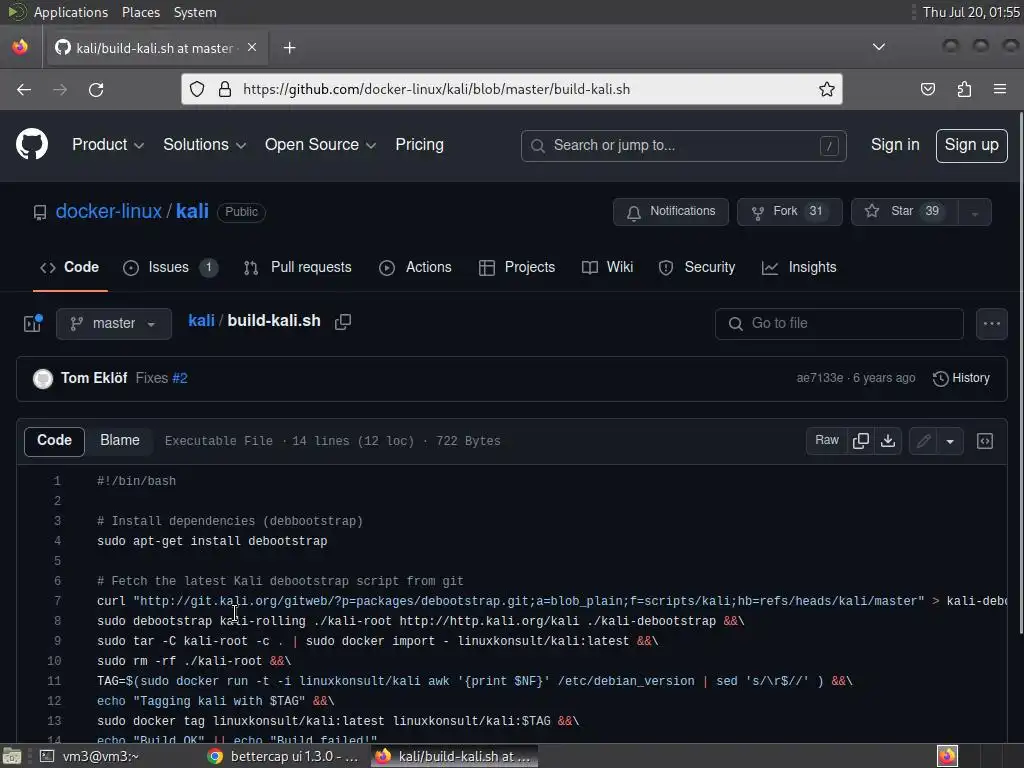
Task: Click Sign in
Action: click(x=895, y=144)
